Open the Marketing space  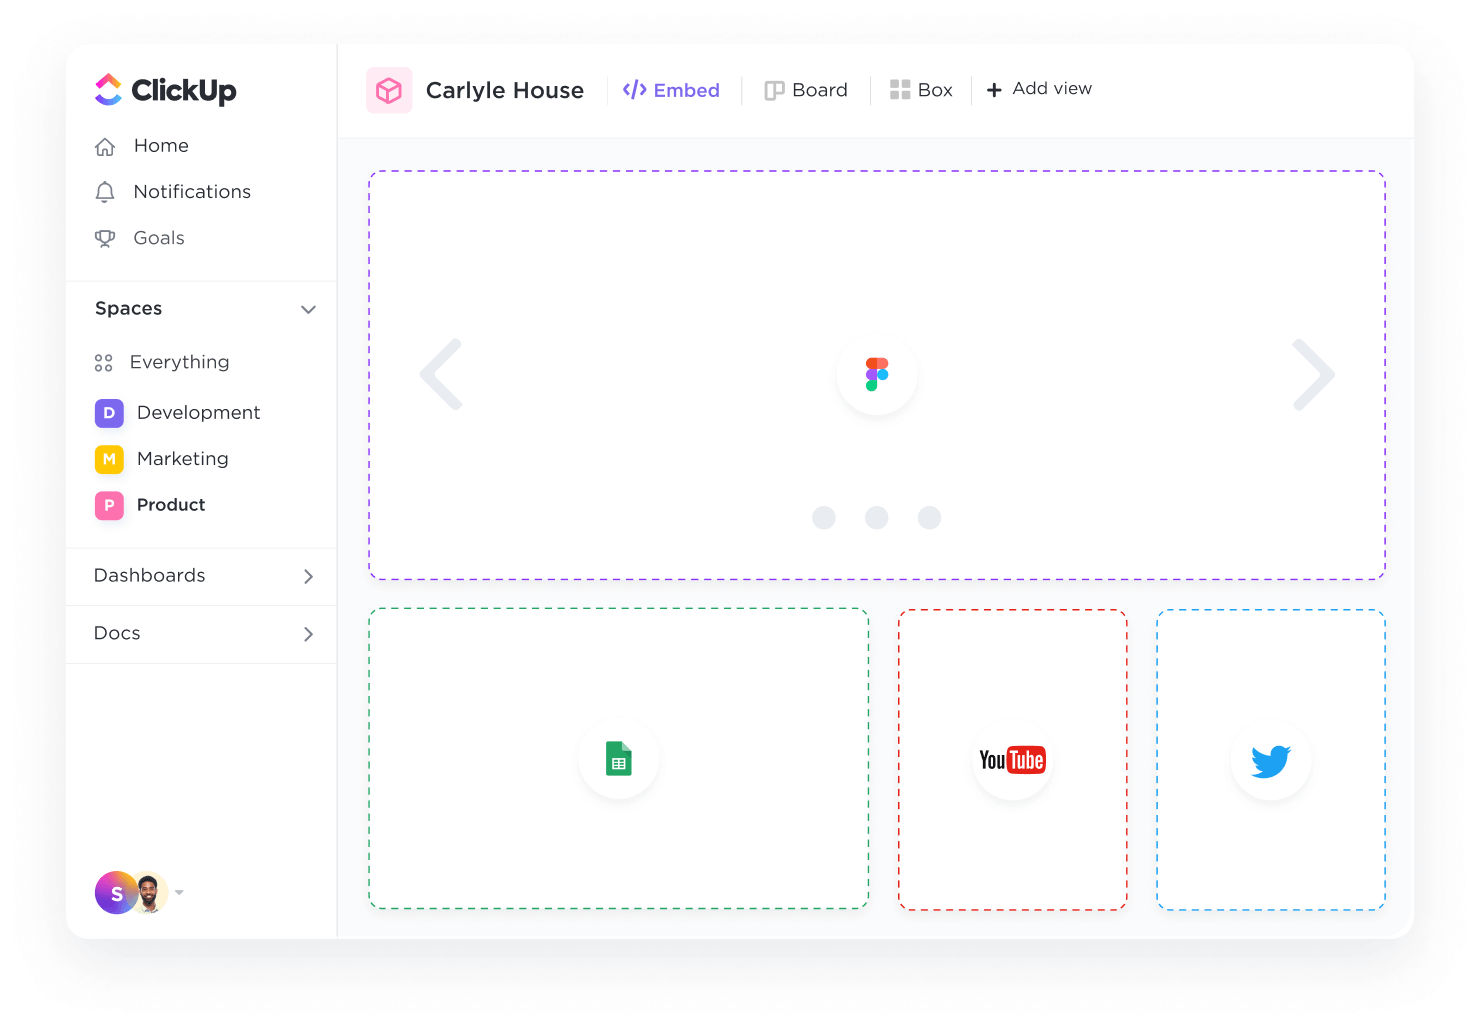(183, 459)
